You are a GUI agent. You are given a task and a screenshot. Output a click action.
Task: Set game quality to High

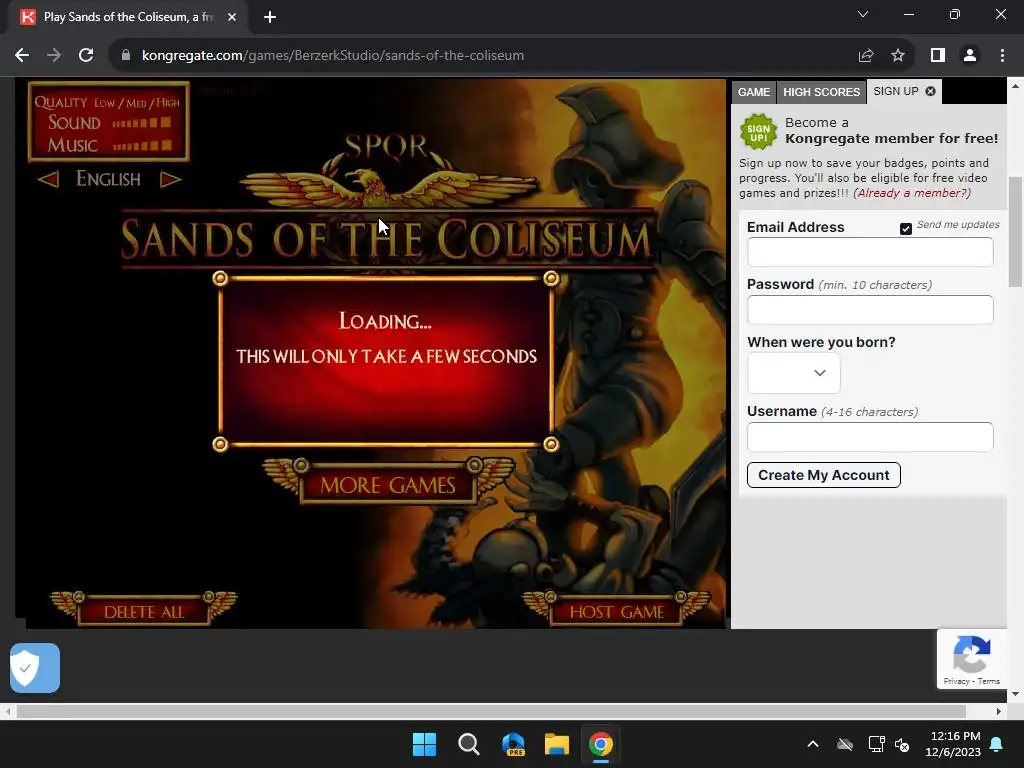point(168,103)
